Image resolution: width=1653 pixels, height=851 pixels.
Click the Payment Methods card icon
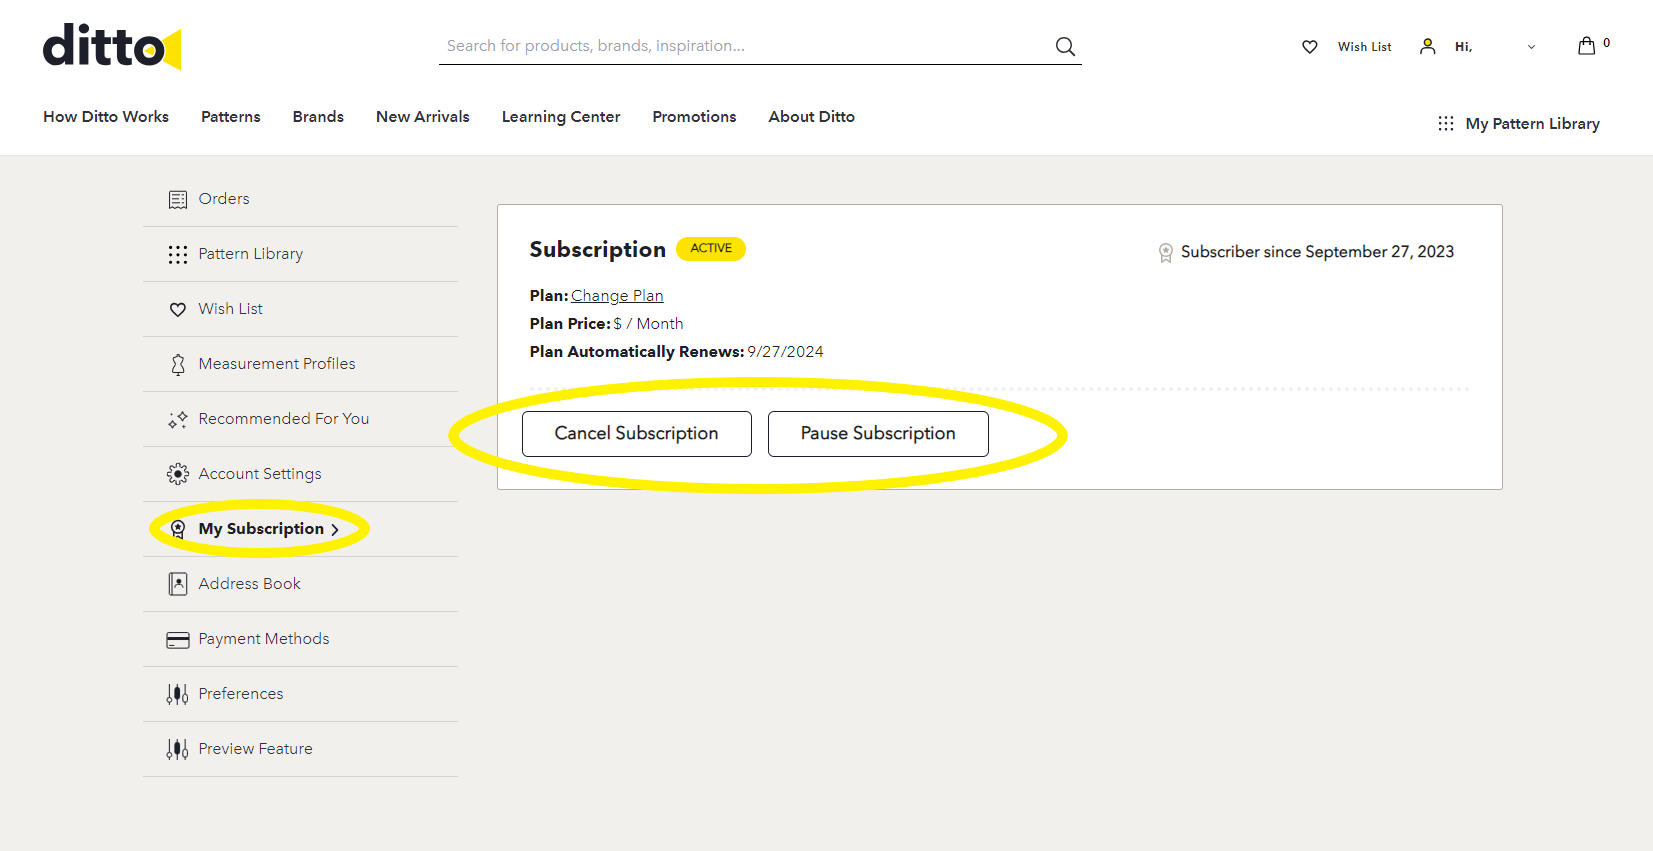point(178,639)
